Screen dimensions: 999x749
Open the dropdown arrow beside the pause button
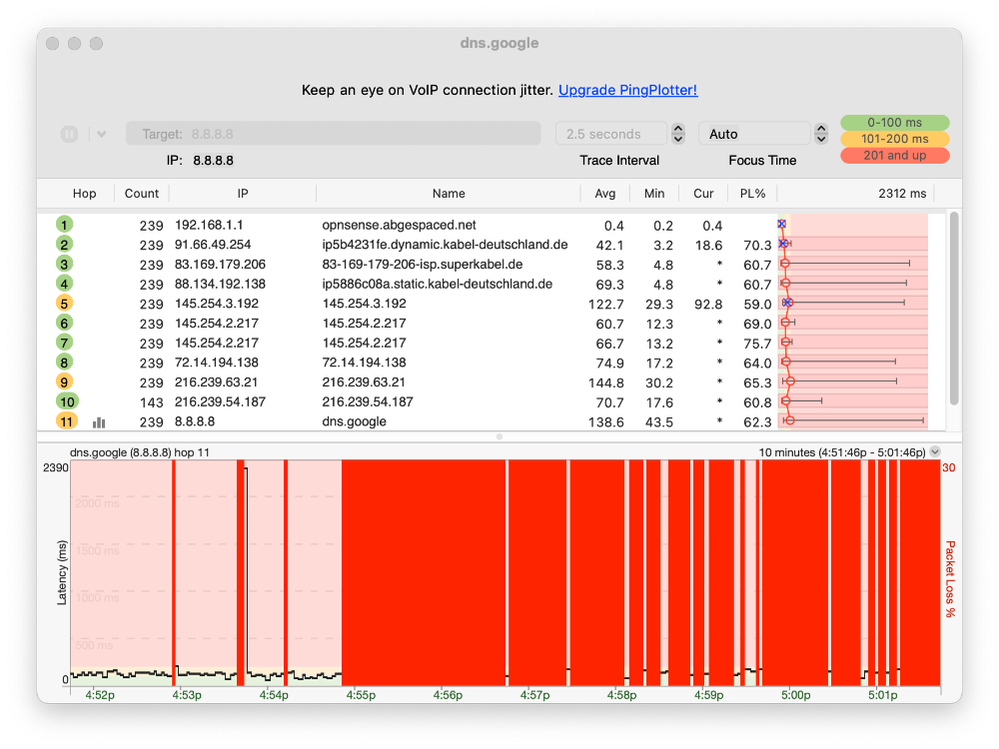pyautogui.click(x=101, y=134)
